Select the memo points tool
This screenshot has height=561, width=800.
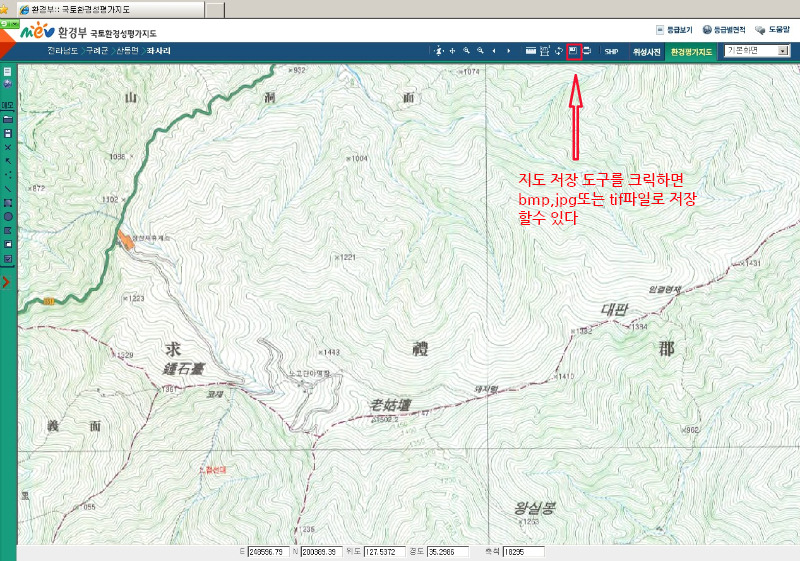pos(8,175)
